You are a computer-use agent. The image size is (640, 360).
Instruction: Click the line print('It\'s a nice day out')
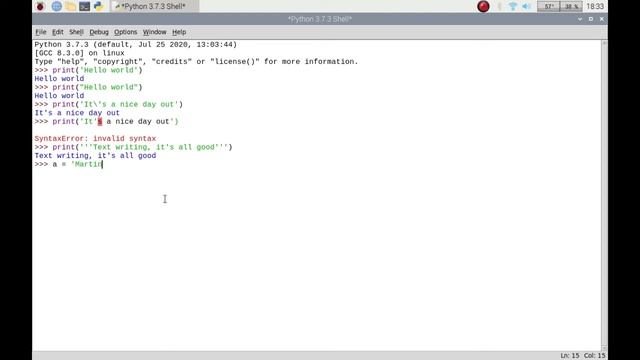coord(109,104)
